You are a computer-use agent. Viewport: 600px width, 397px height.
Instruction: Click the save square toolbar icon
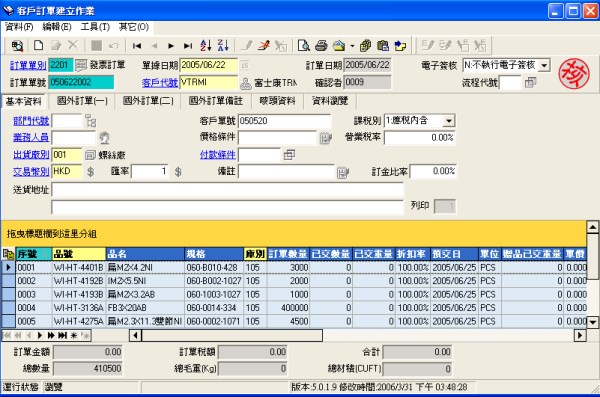click(96, 46)
